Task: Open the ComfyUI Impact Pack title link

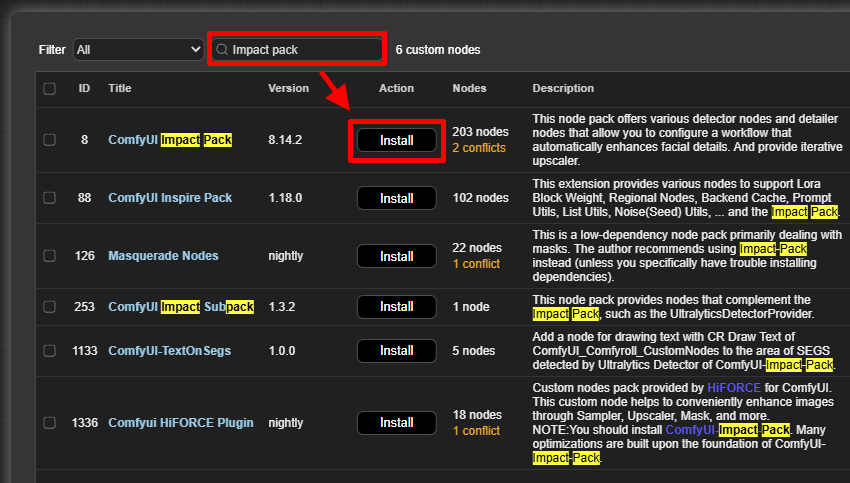Action: pos(170,140)
